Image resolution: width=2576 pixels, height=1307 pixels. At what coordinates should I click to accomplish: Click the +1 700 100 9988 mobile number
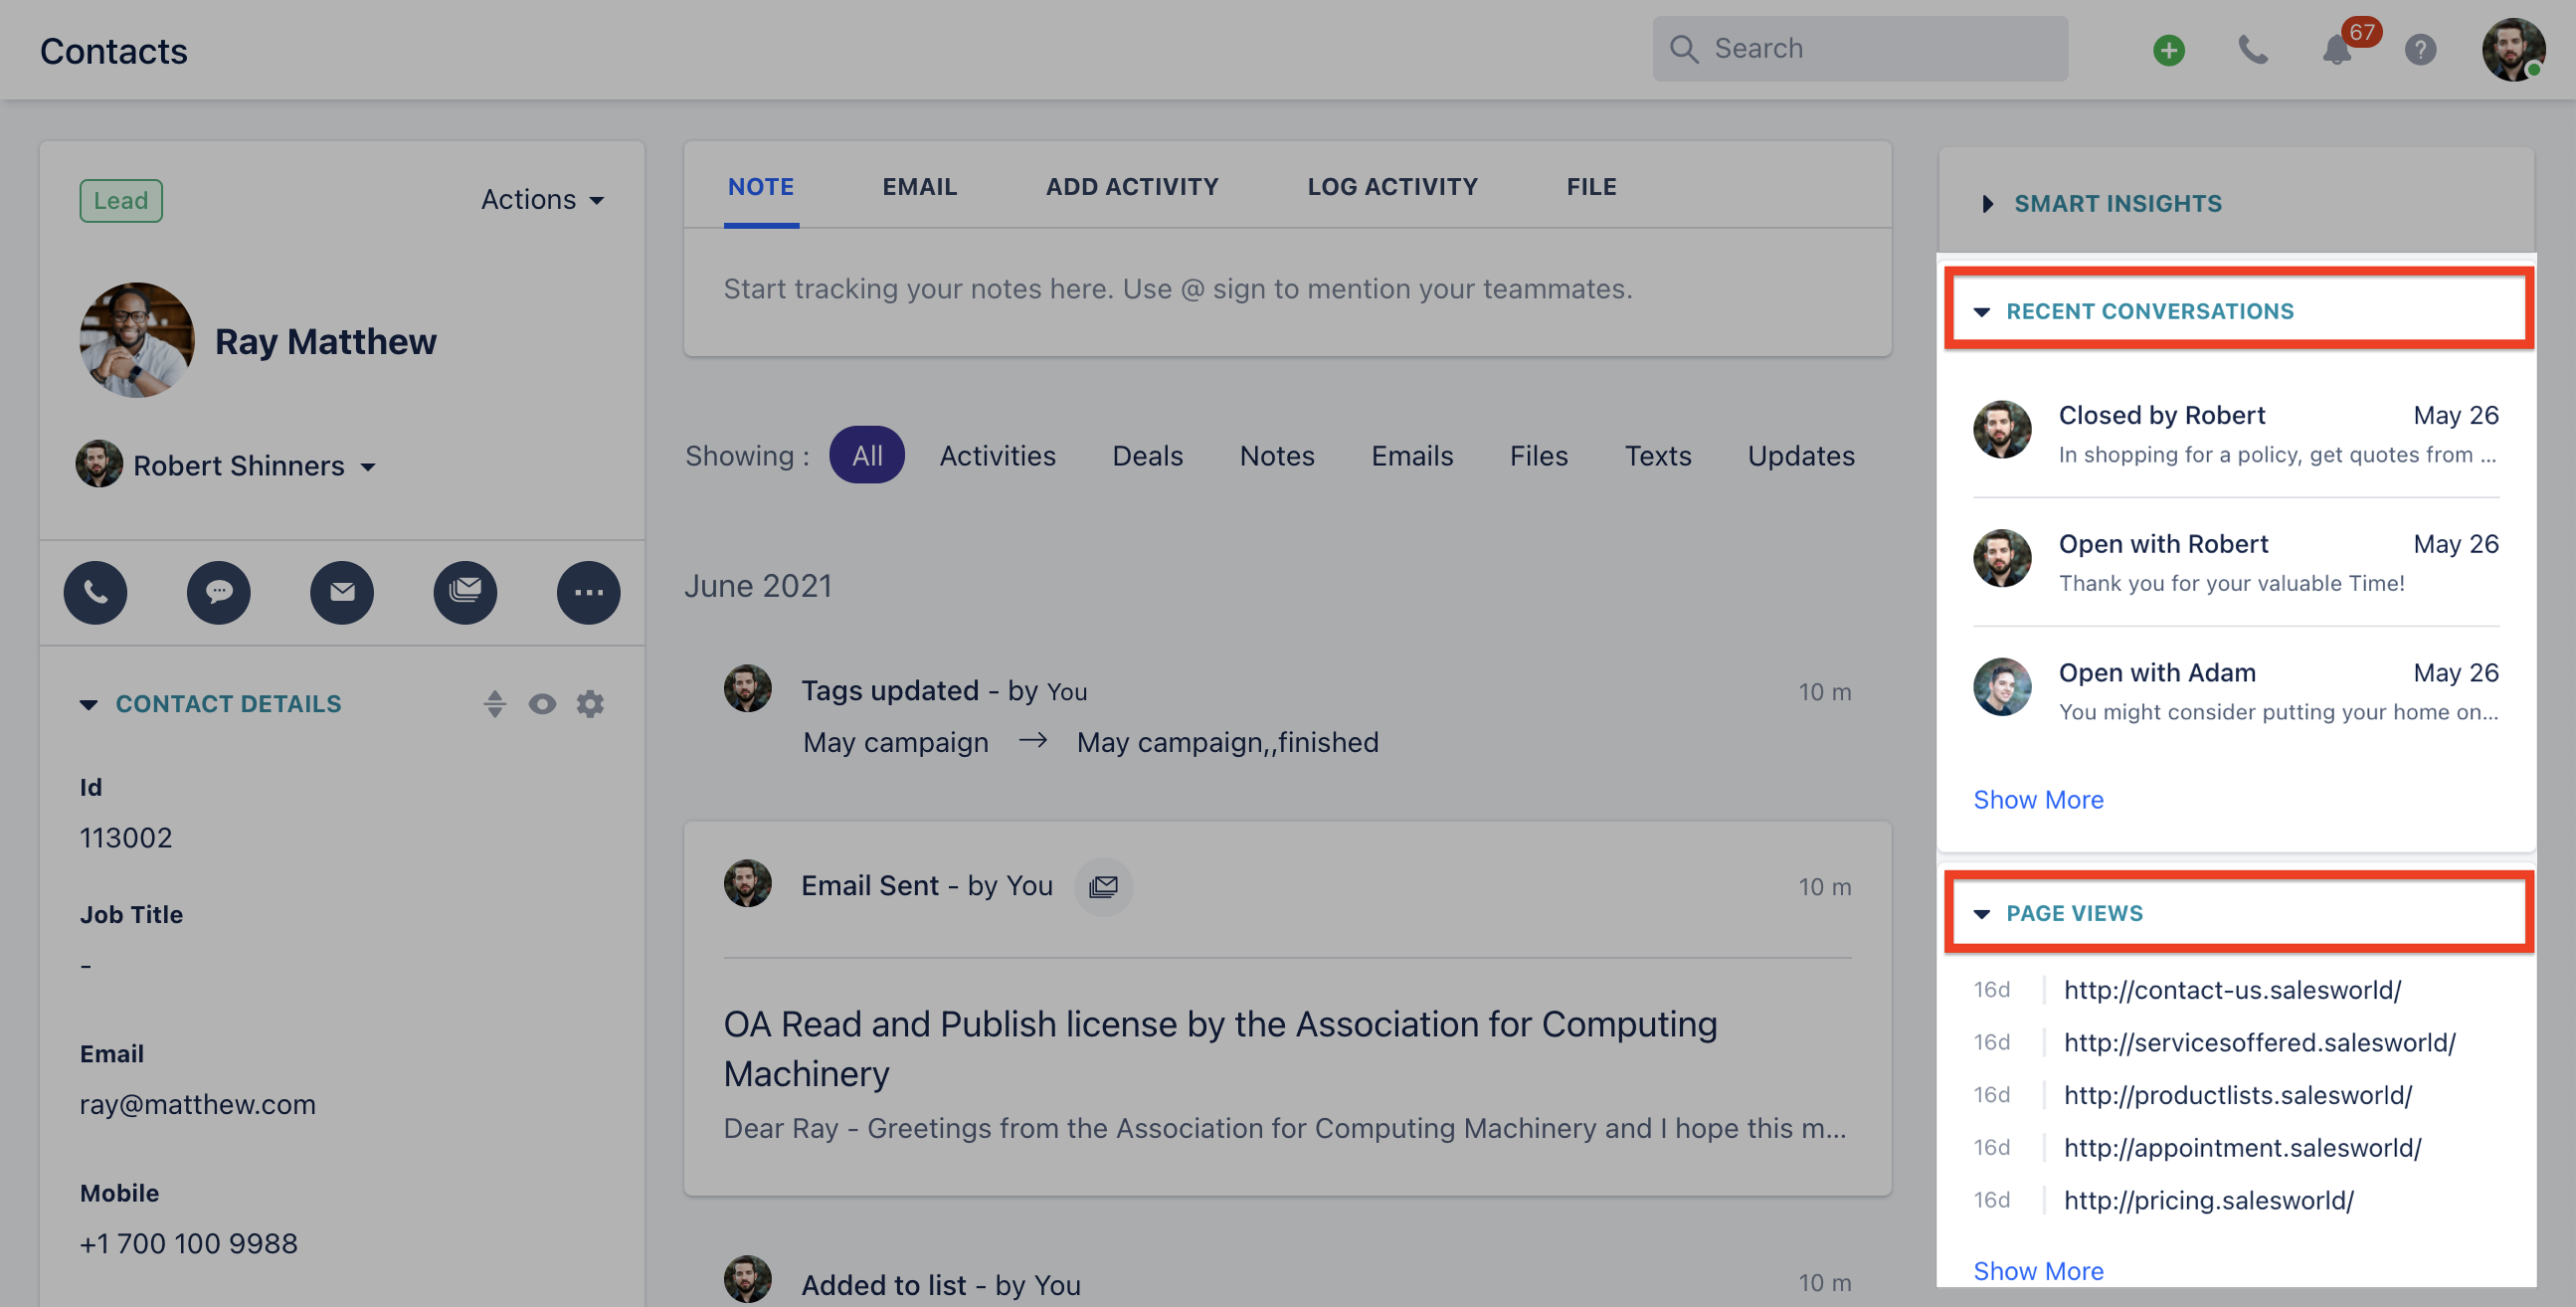188,1244
